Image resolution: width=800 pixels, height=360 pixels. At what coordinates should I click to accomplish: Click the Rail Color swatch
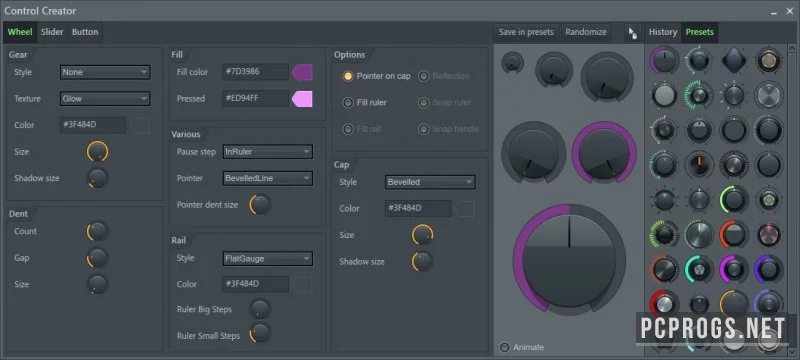click(x=303, y=285)
